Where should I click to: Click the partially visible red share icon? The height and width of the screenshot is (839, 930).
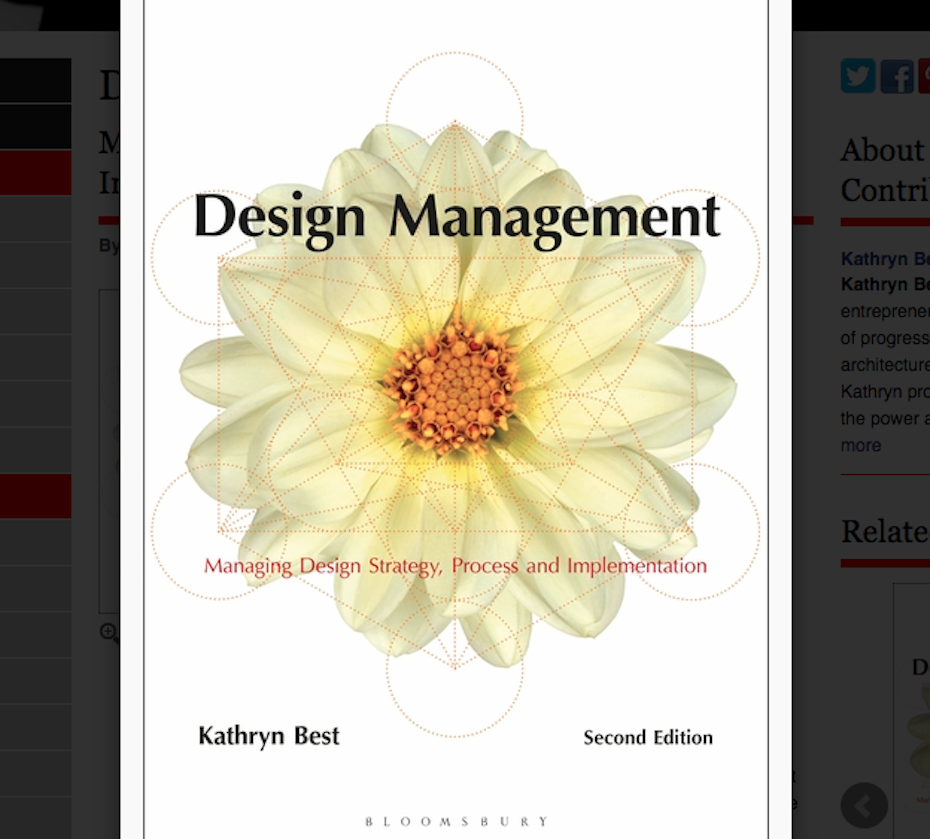click(924, 76)
